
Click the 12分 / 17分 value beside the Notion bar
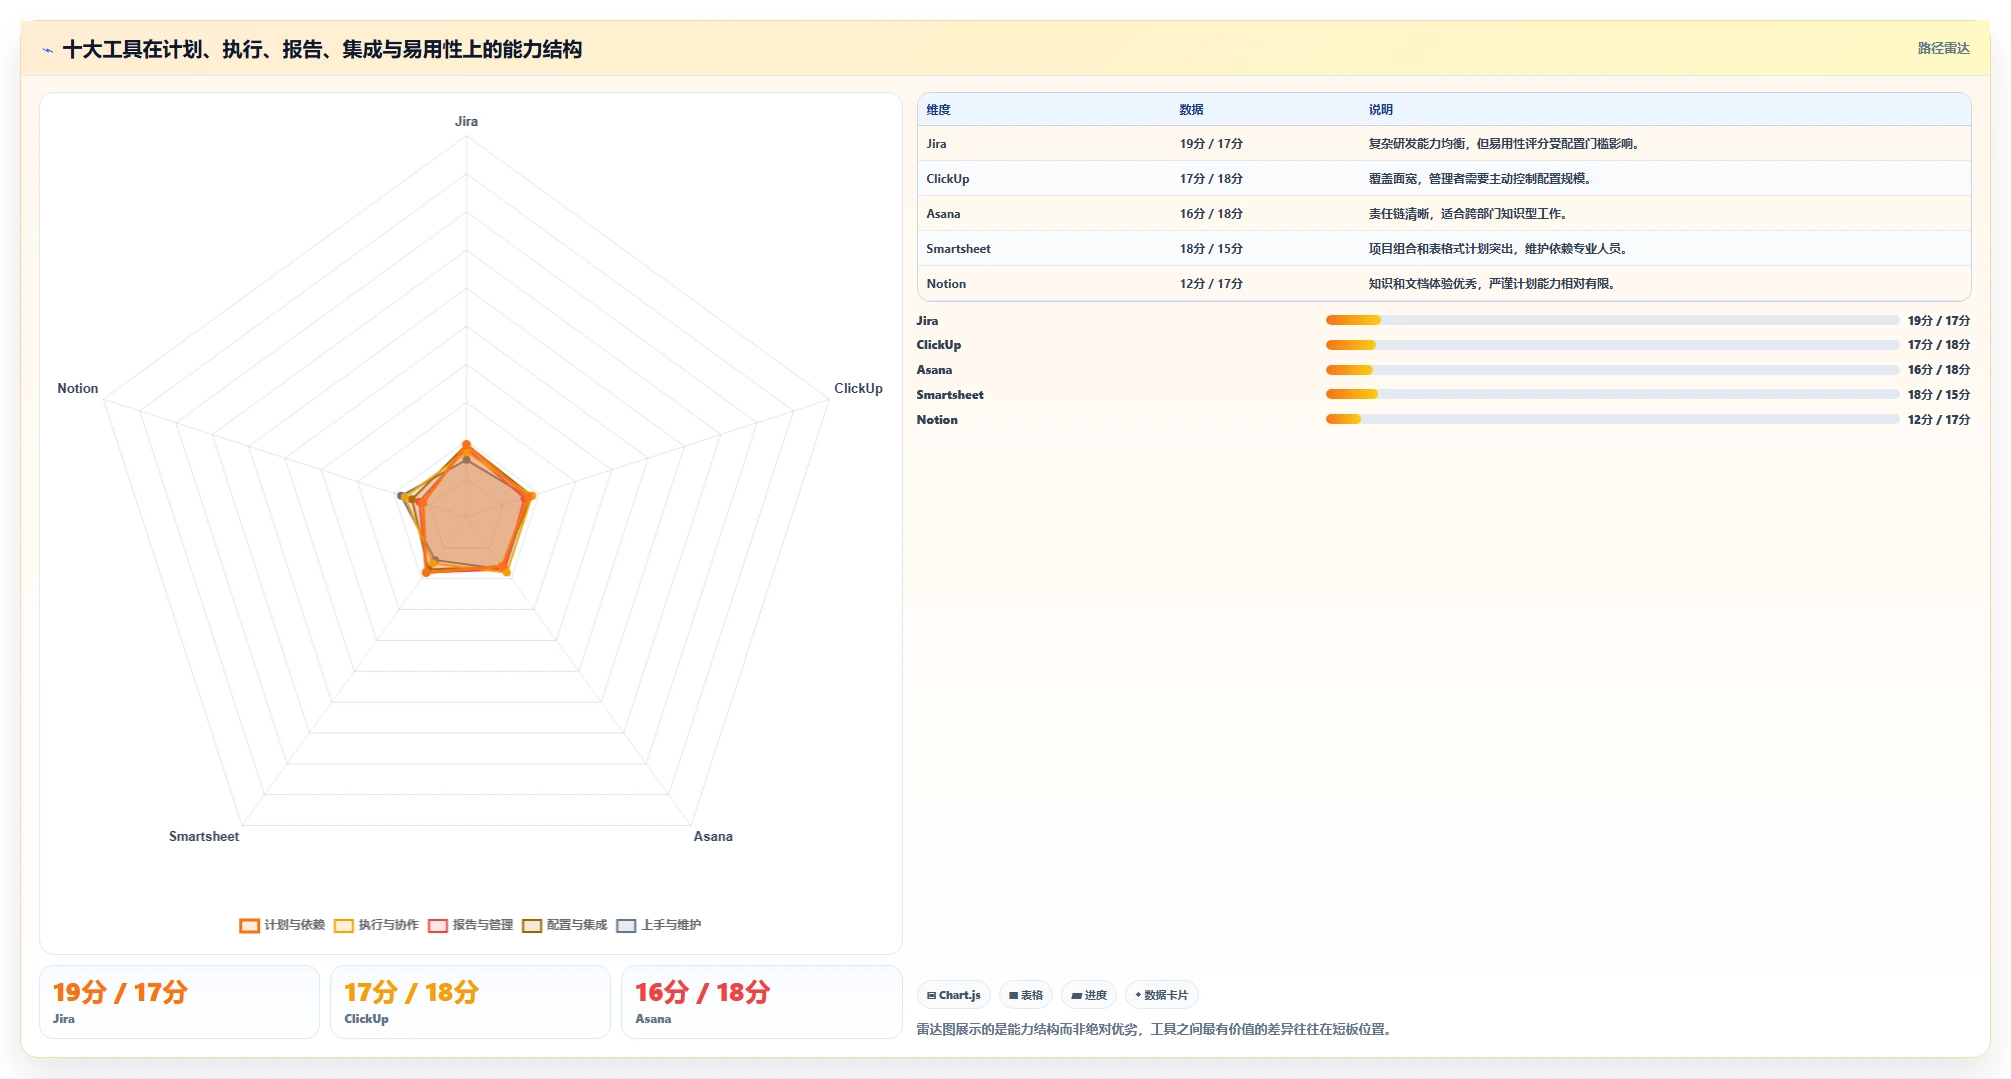pos(1938,419)
